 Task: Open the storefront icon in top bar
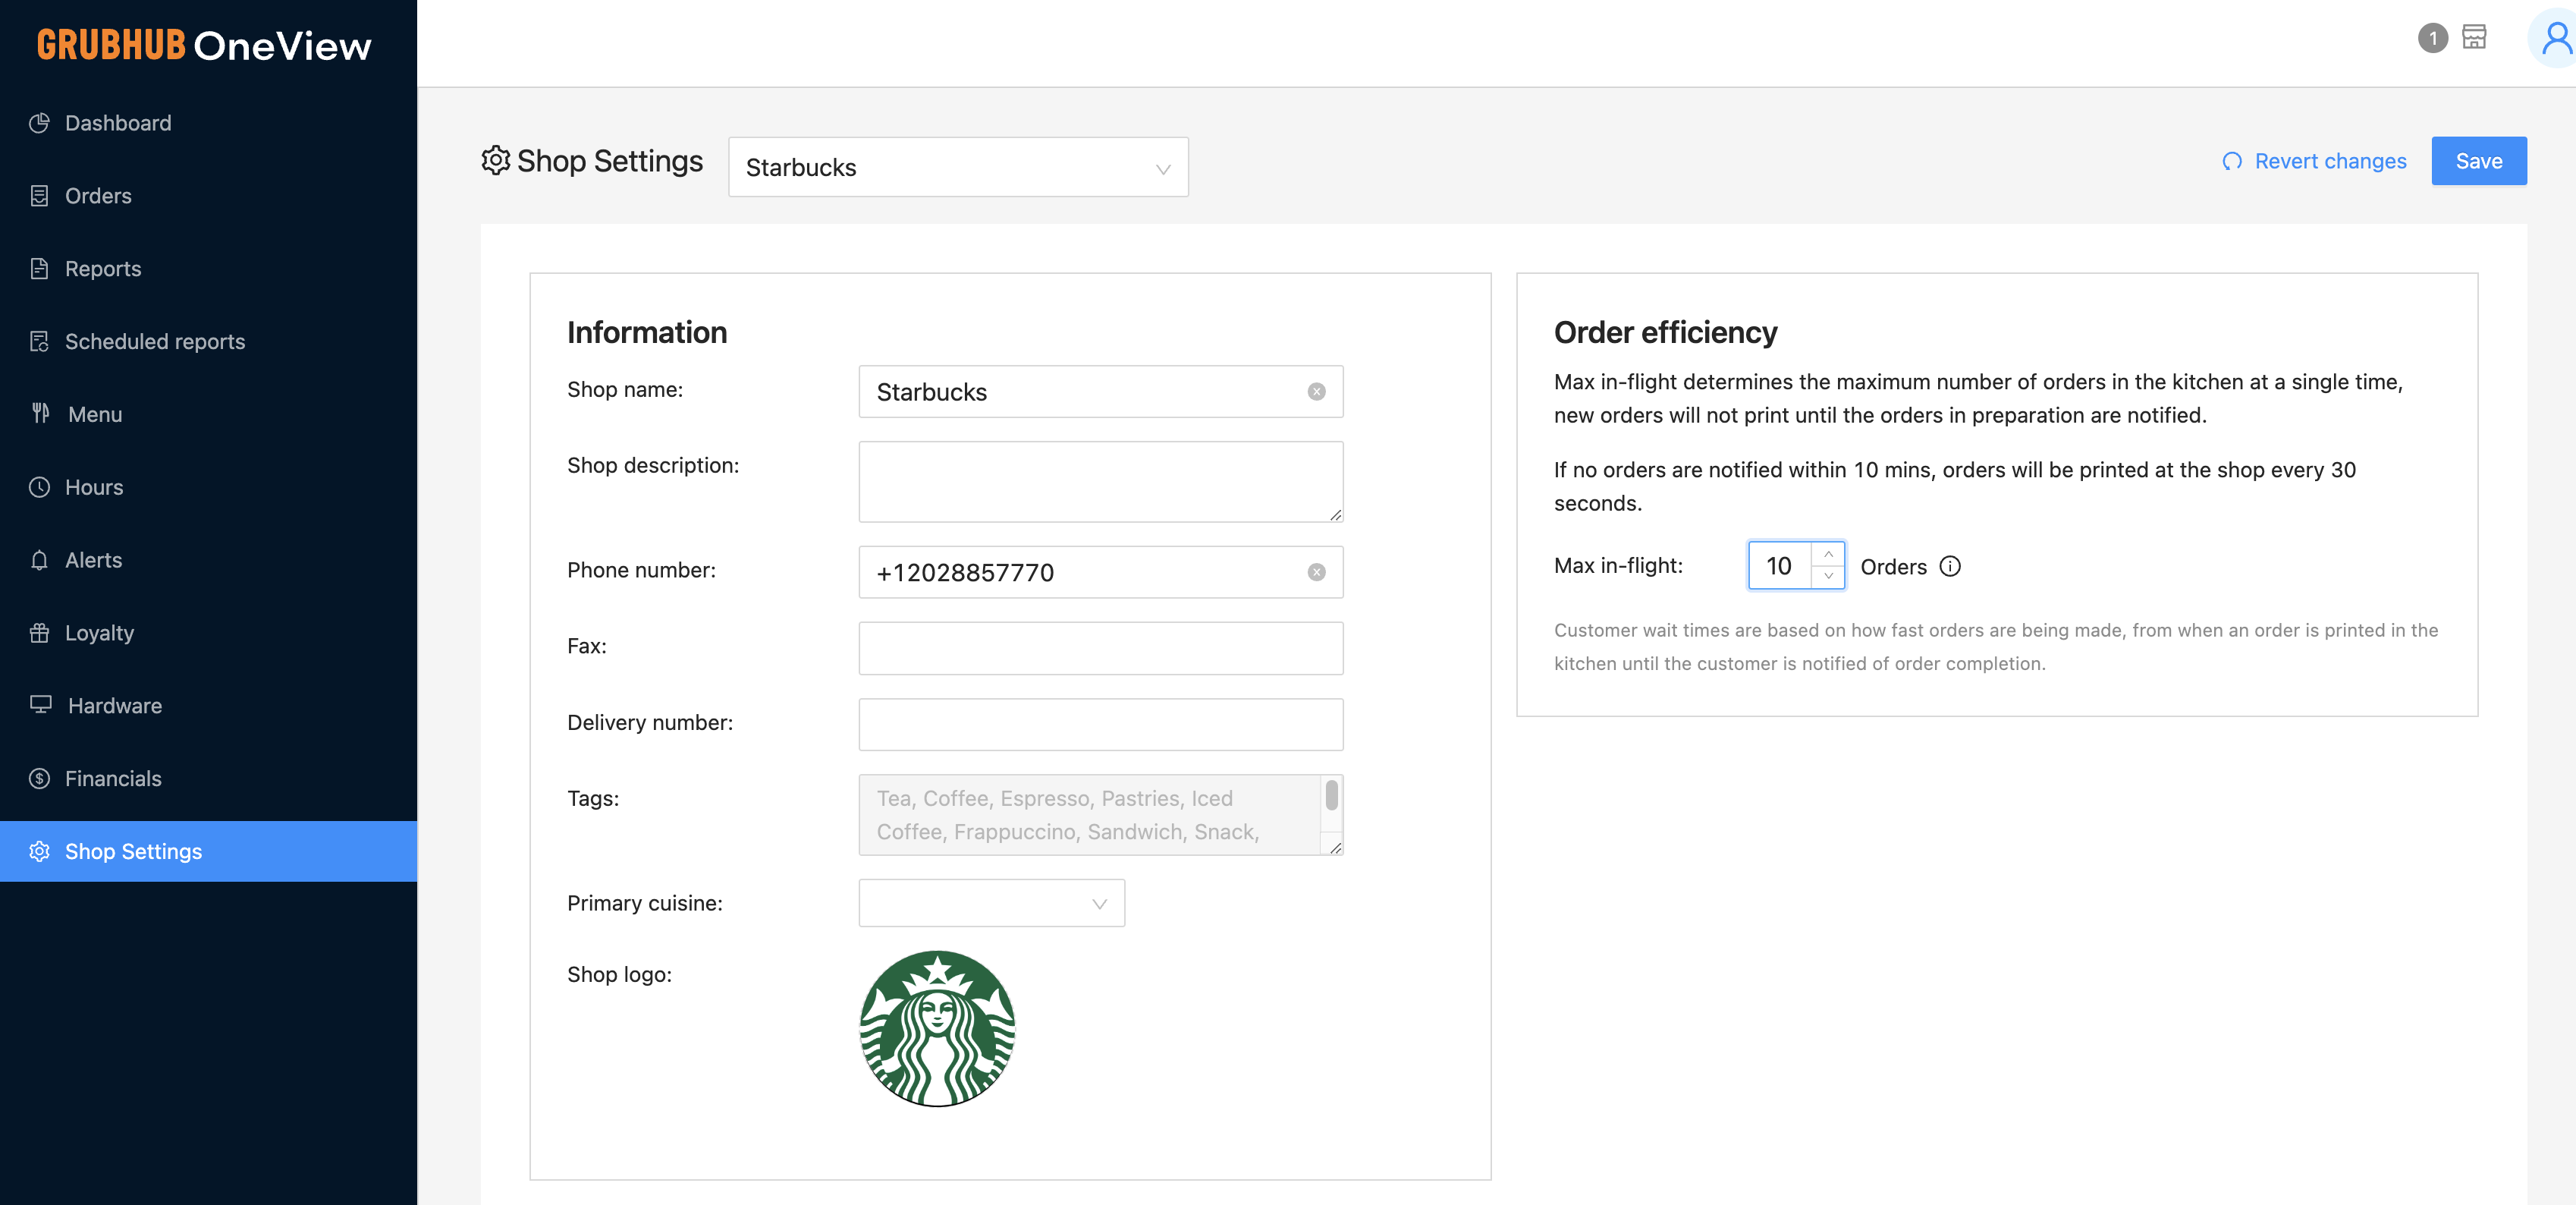(x=2474, y=37)
